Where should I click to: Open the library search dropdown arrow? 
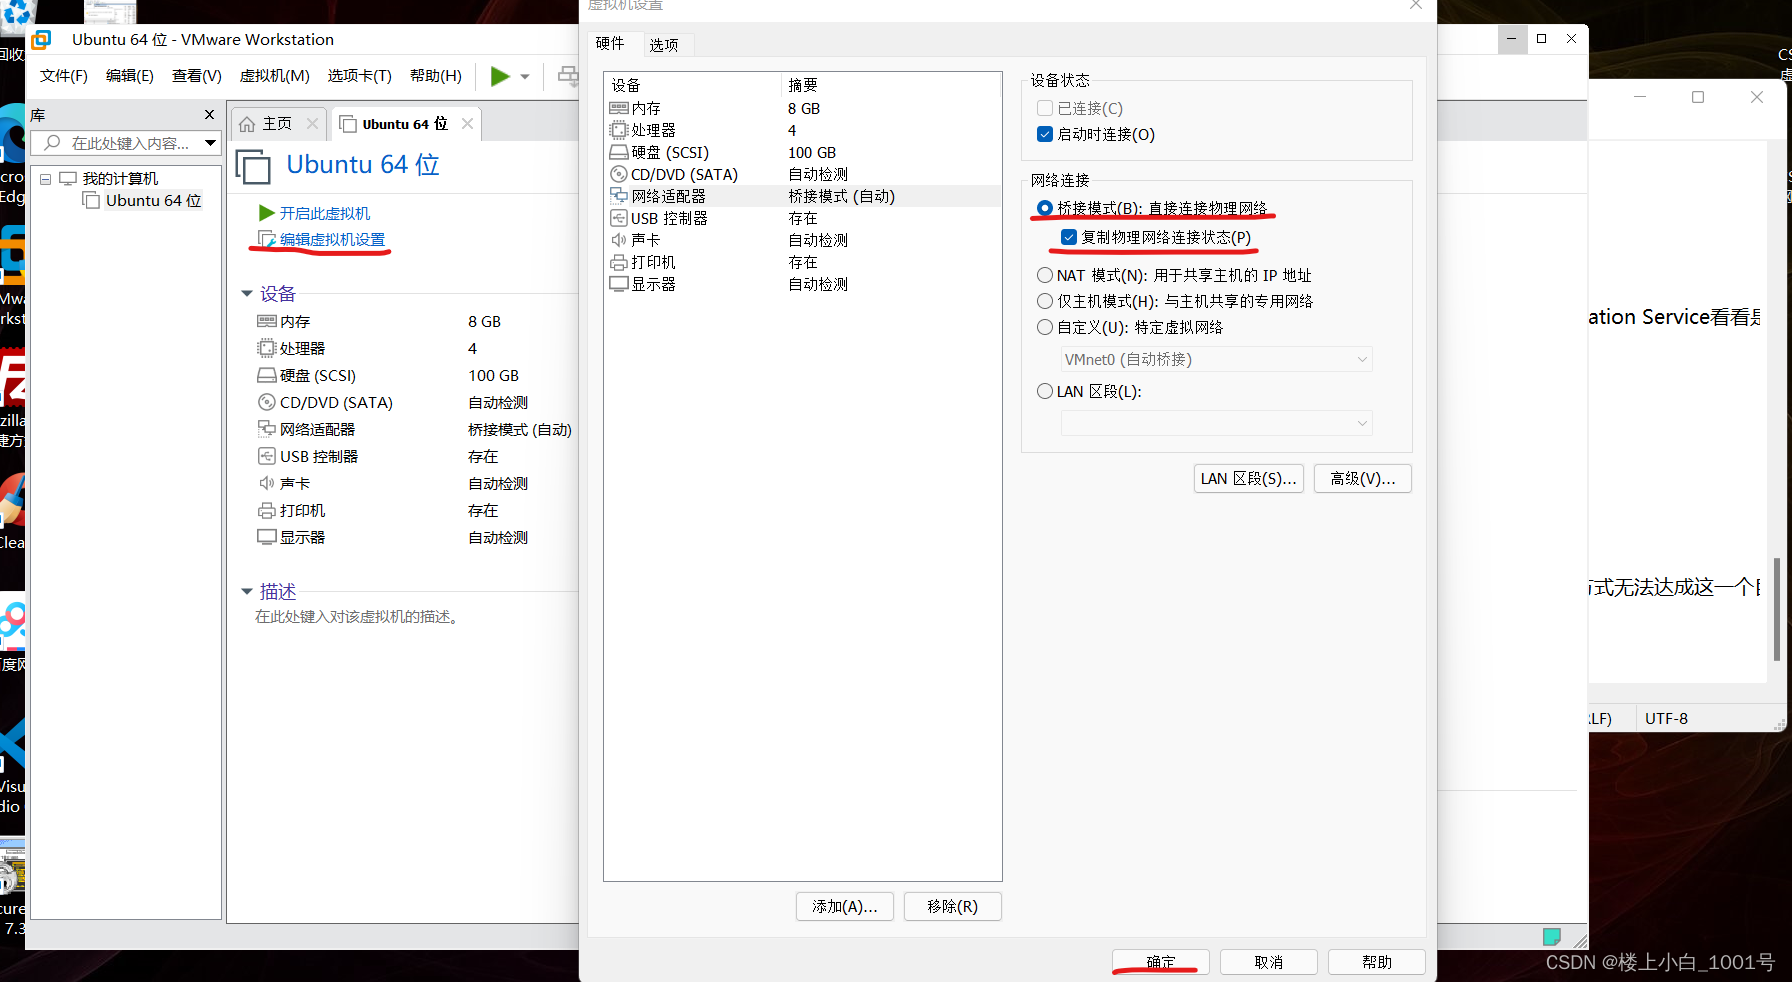point(210,143)
